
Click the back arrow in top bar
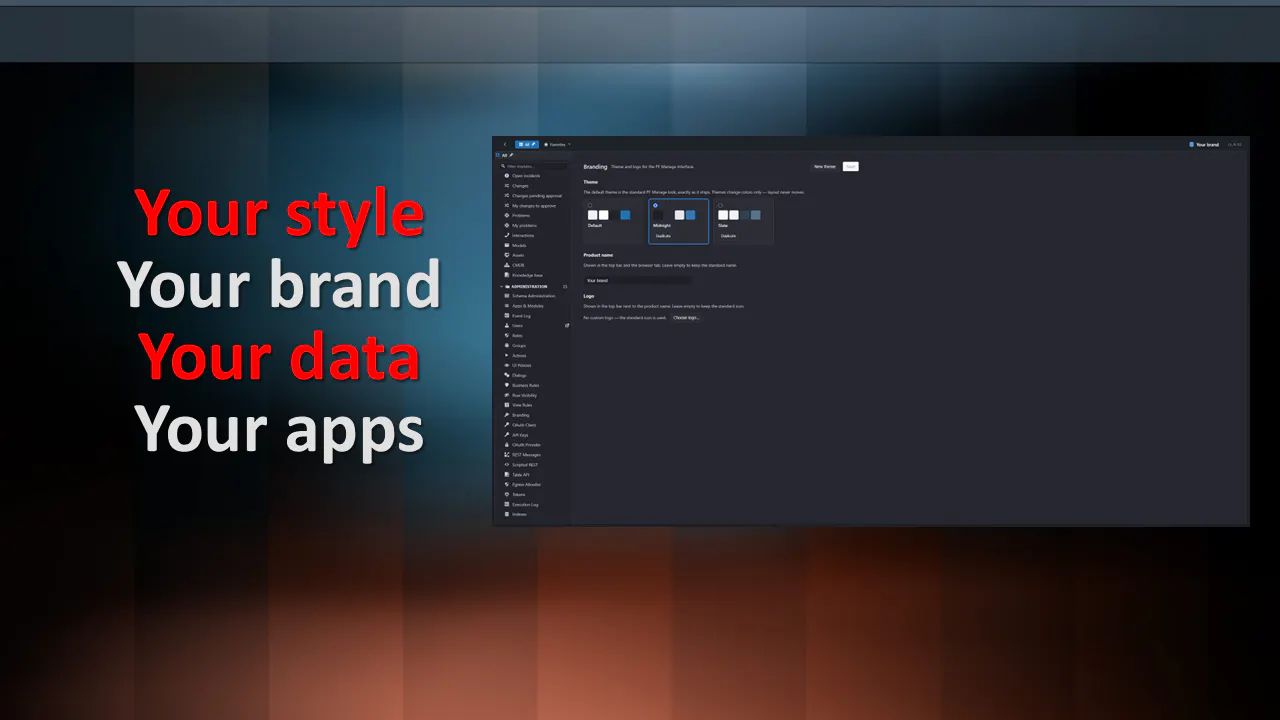[505, 144]
